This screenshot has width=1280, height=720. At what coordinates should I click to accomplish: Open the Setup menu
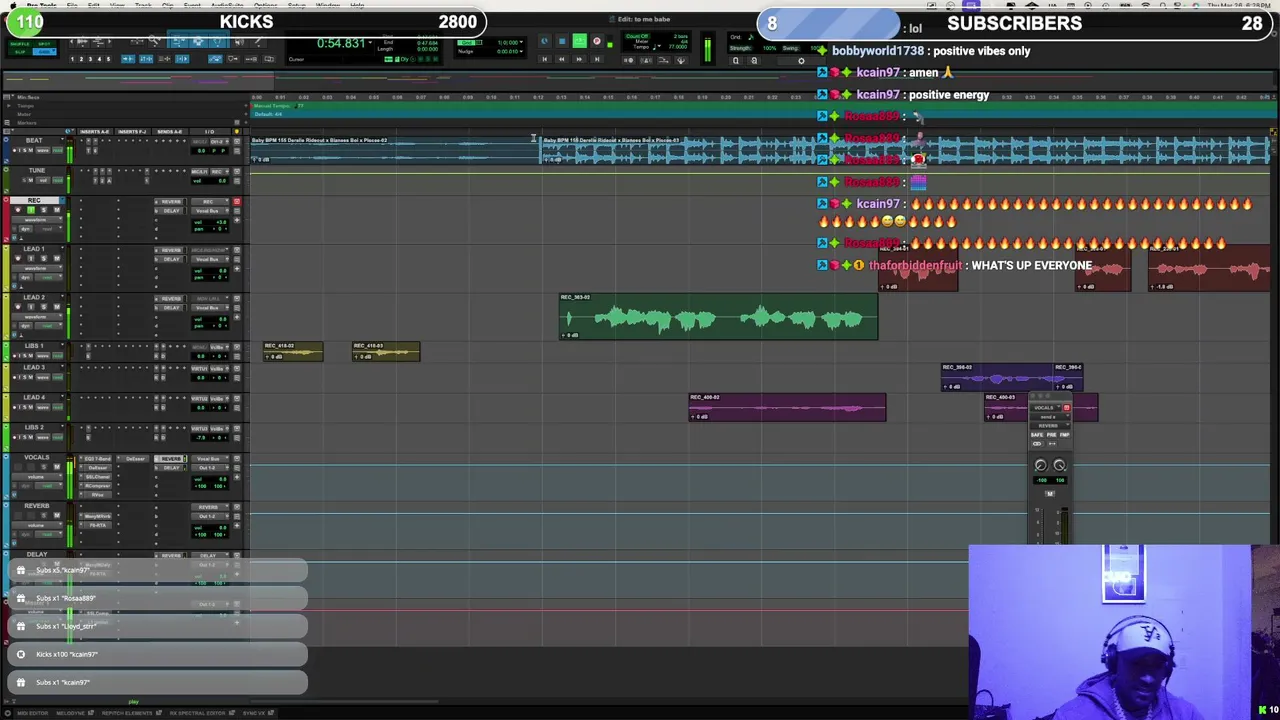click(x=297, y=5)
